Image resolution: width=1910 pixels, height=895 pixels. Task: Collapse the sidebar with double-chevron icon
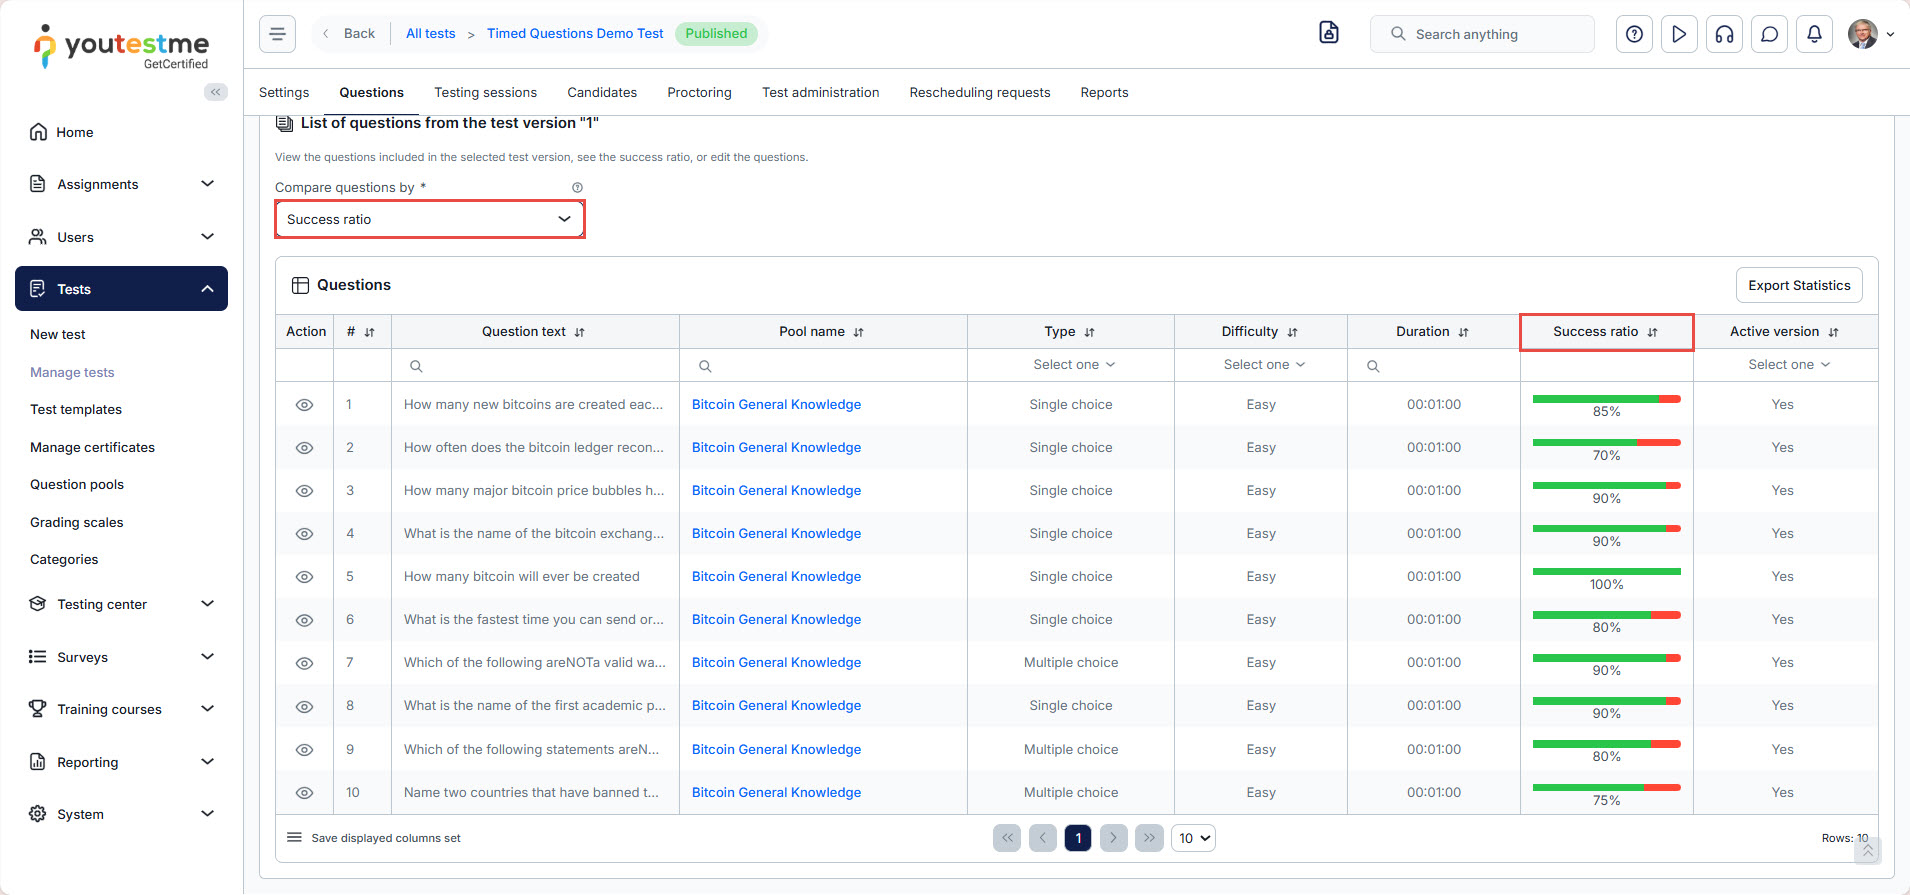click(x=215, y=92)
